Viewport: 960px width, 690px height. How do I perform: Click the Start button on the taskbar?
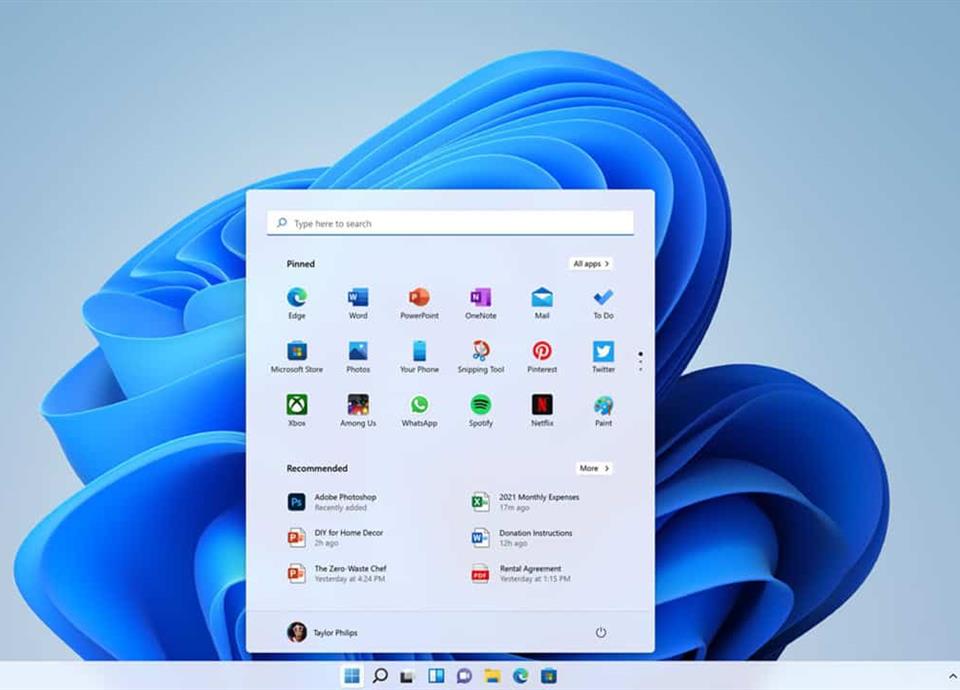tap(352, 676)
